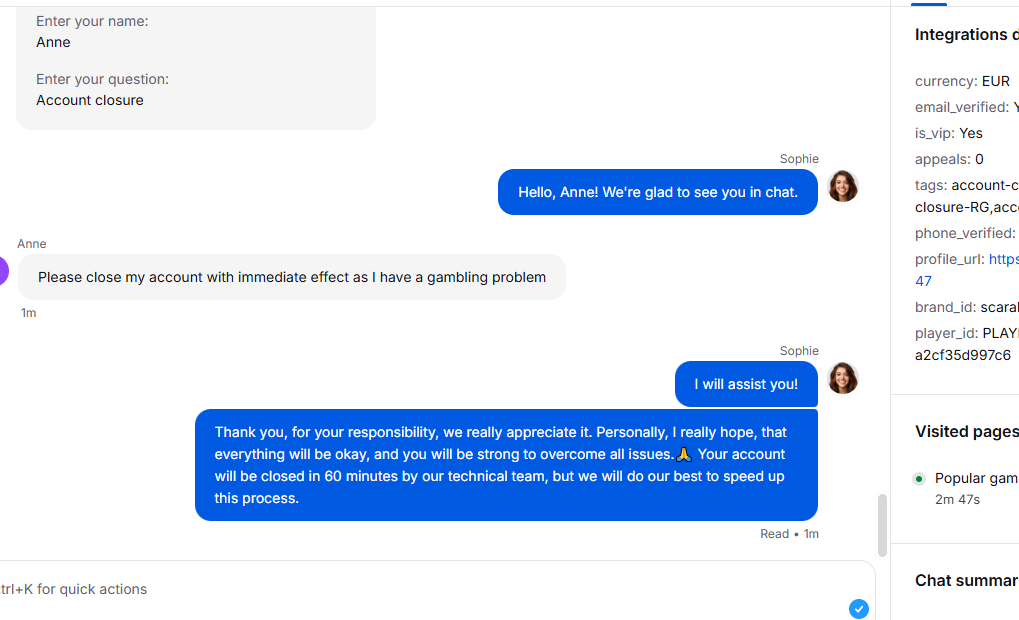Click the pre-chat form with Account closure
Screen dimensions: 1019x620
point(196,65)
